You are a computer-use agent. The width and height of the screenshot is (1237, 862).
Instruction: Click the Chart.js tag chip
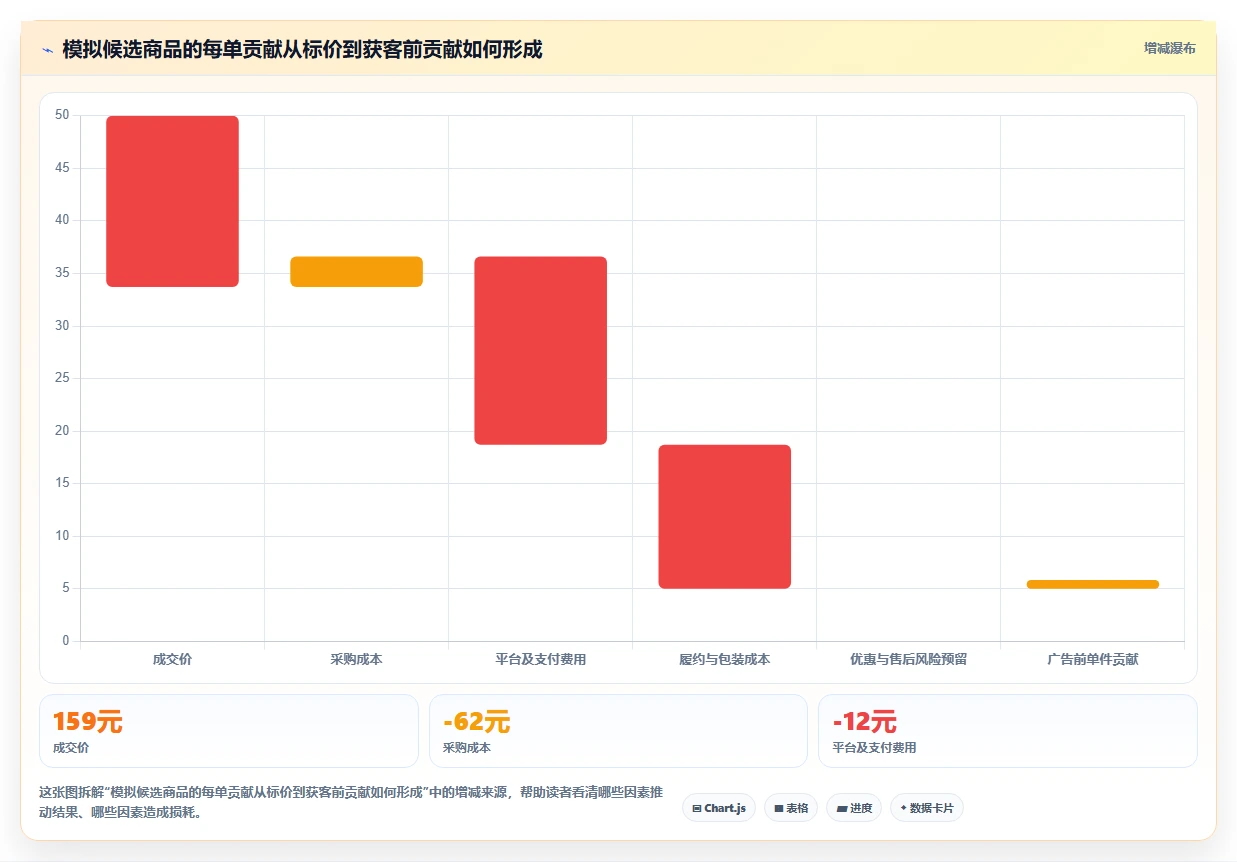point(719,808)
